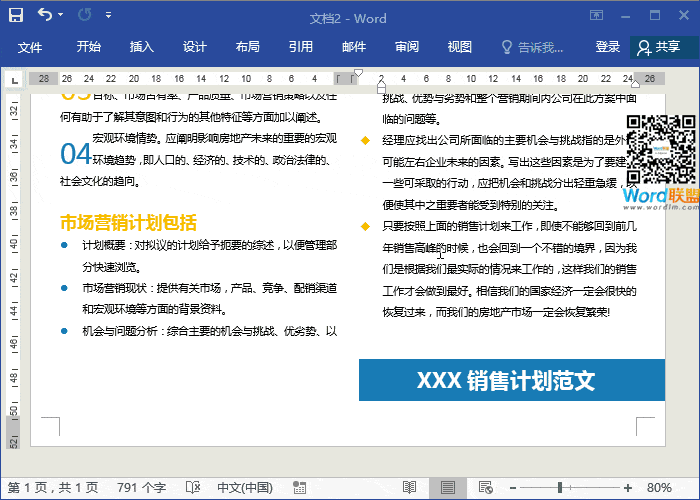The image size is (700, 500).
Task: Click the Save icon in quick access toolbar
Action: [x=17, y=16]
